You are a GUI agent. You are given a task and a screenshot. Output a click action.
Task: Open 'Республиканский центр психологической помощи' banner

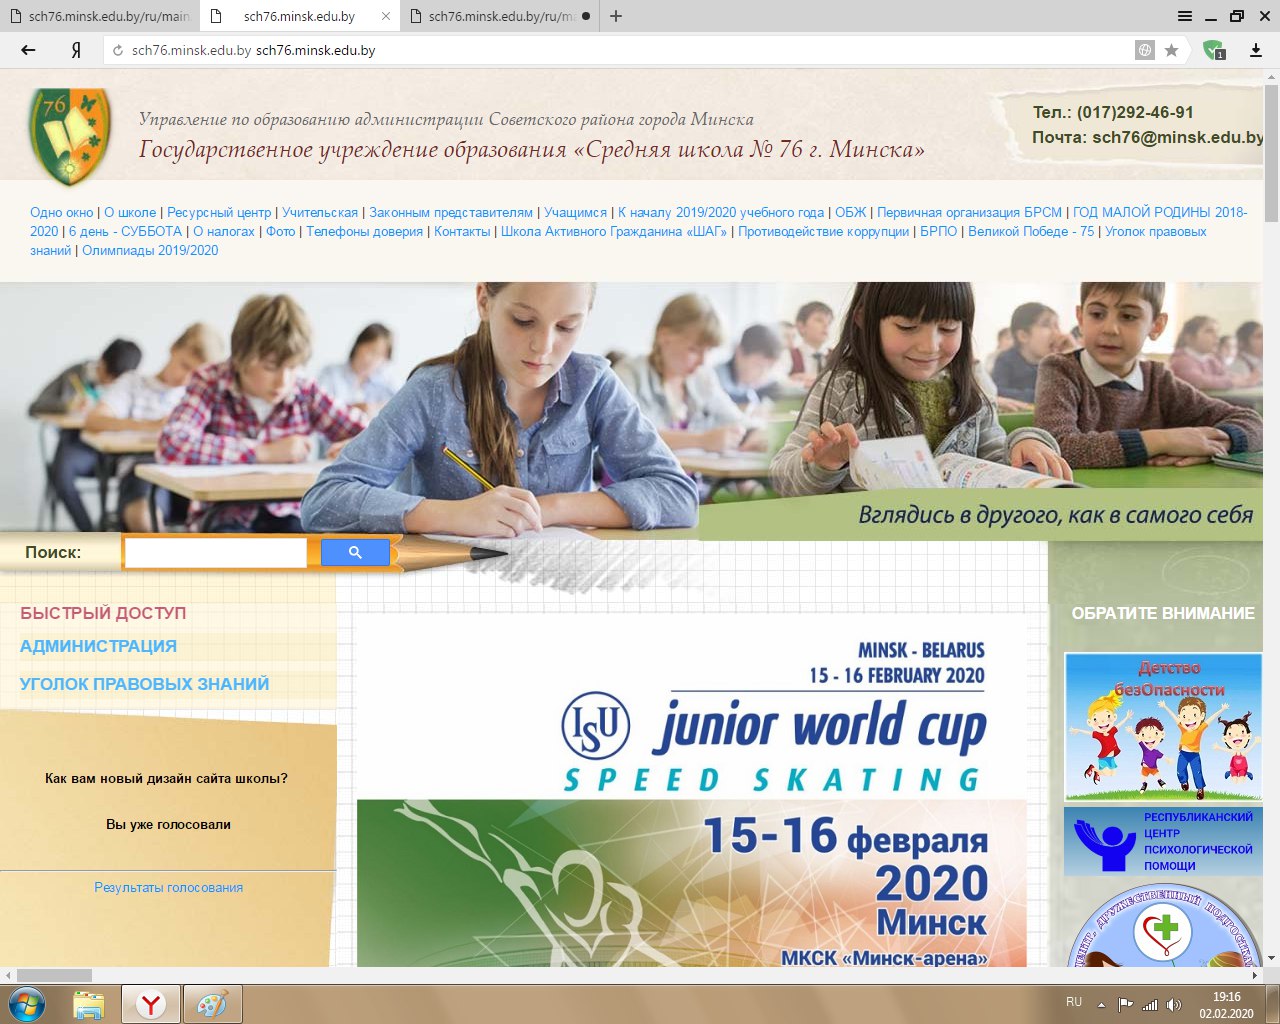pos(1163,842)
